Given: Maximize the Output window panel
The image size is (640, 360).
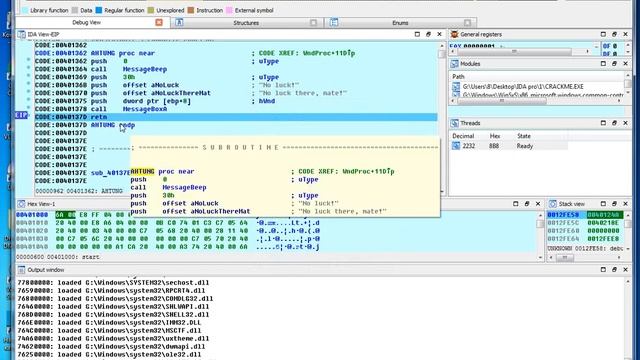Looking at the screenshot, I should pyautogui.click(x=603, y=270).
